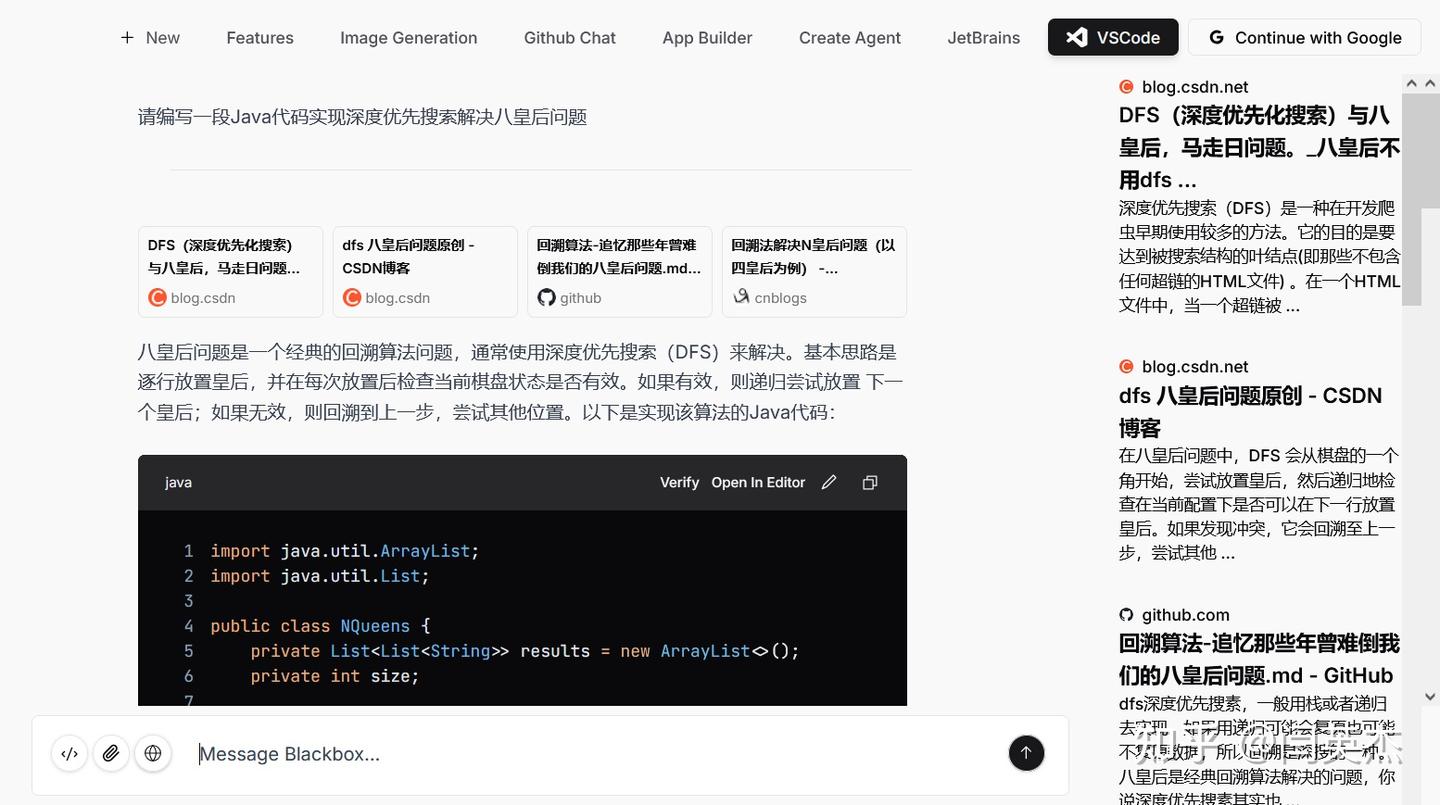Screen dimensions: 1440x805
Task: Click Continue with Google
Action: click(x=1304, y=38)
